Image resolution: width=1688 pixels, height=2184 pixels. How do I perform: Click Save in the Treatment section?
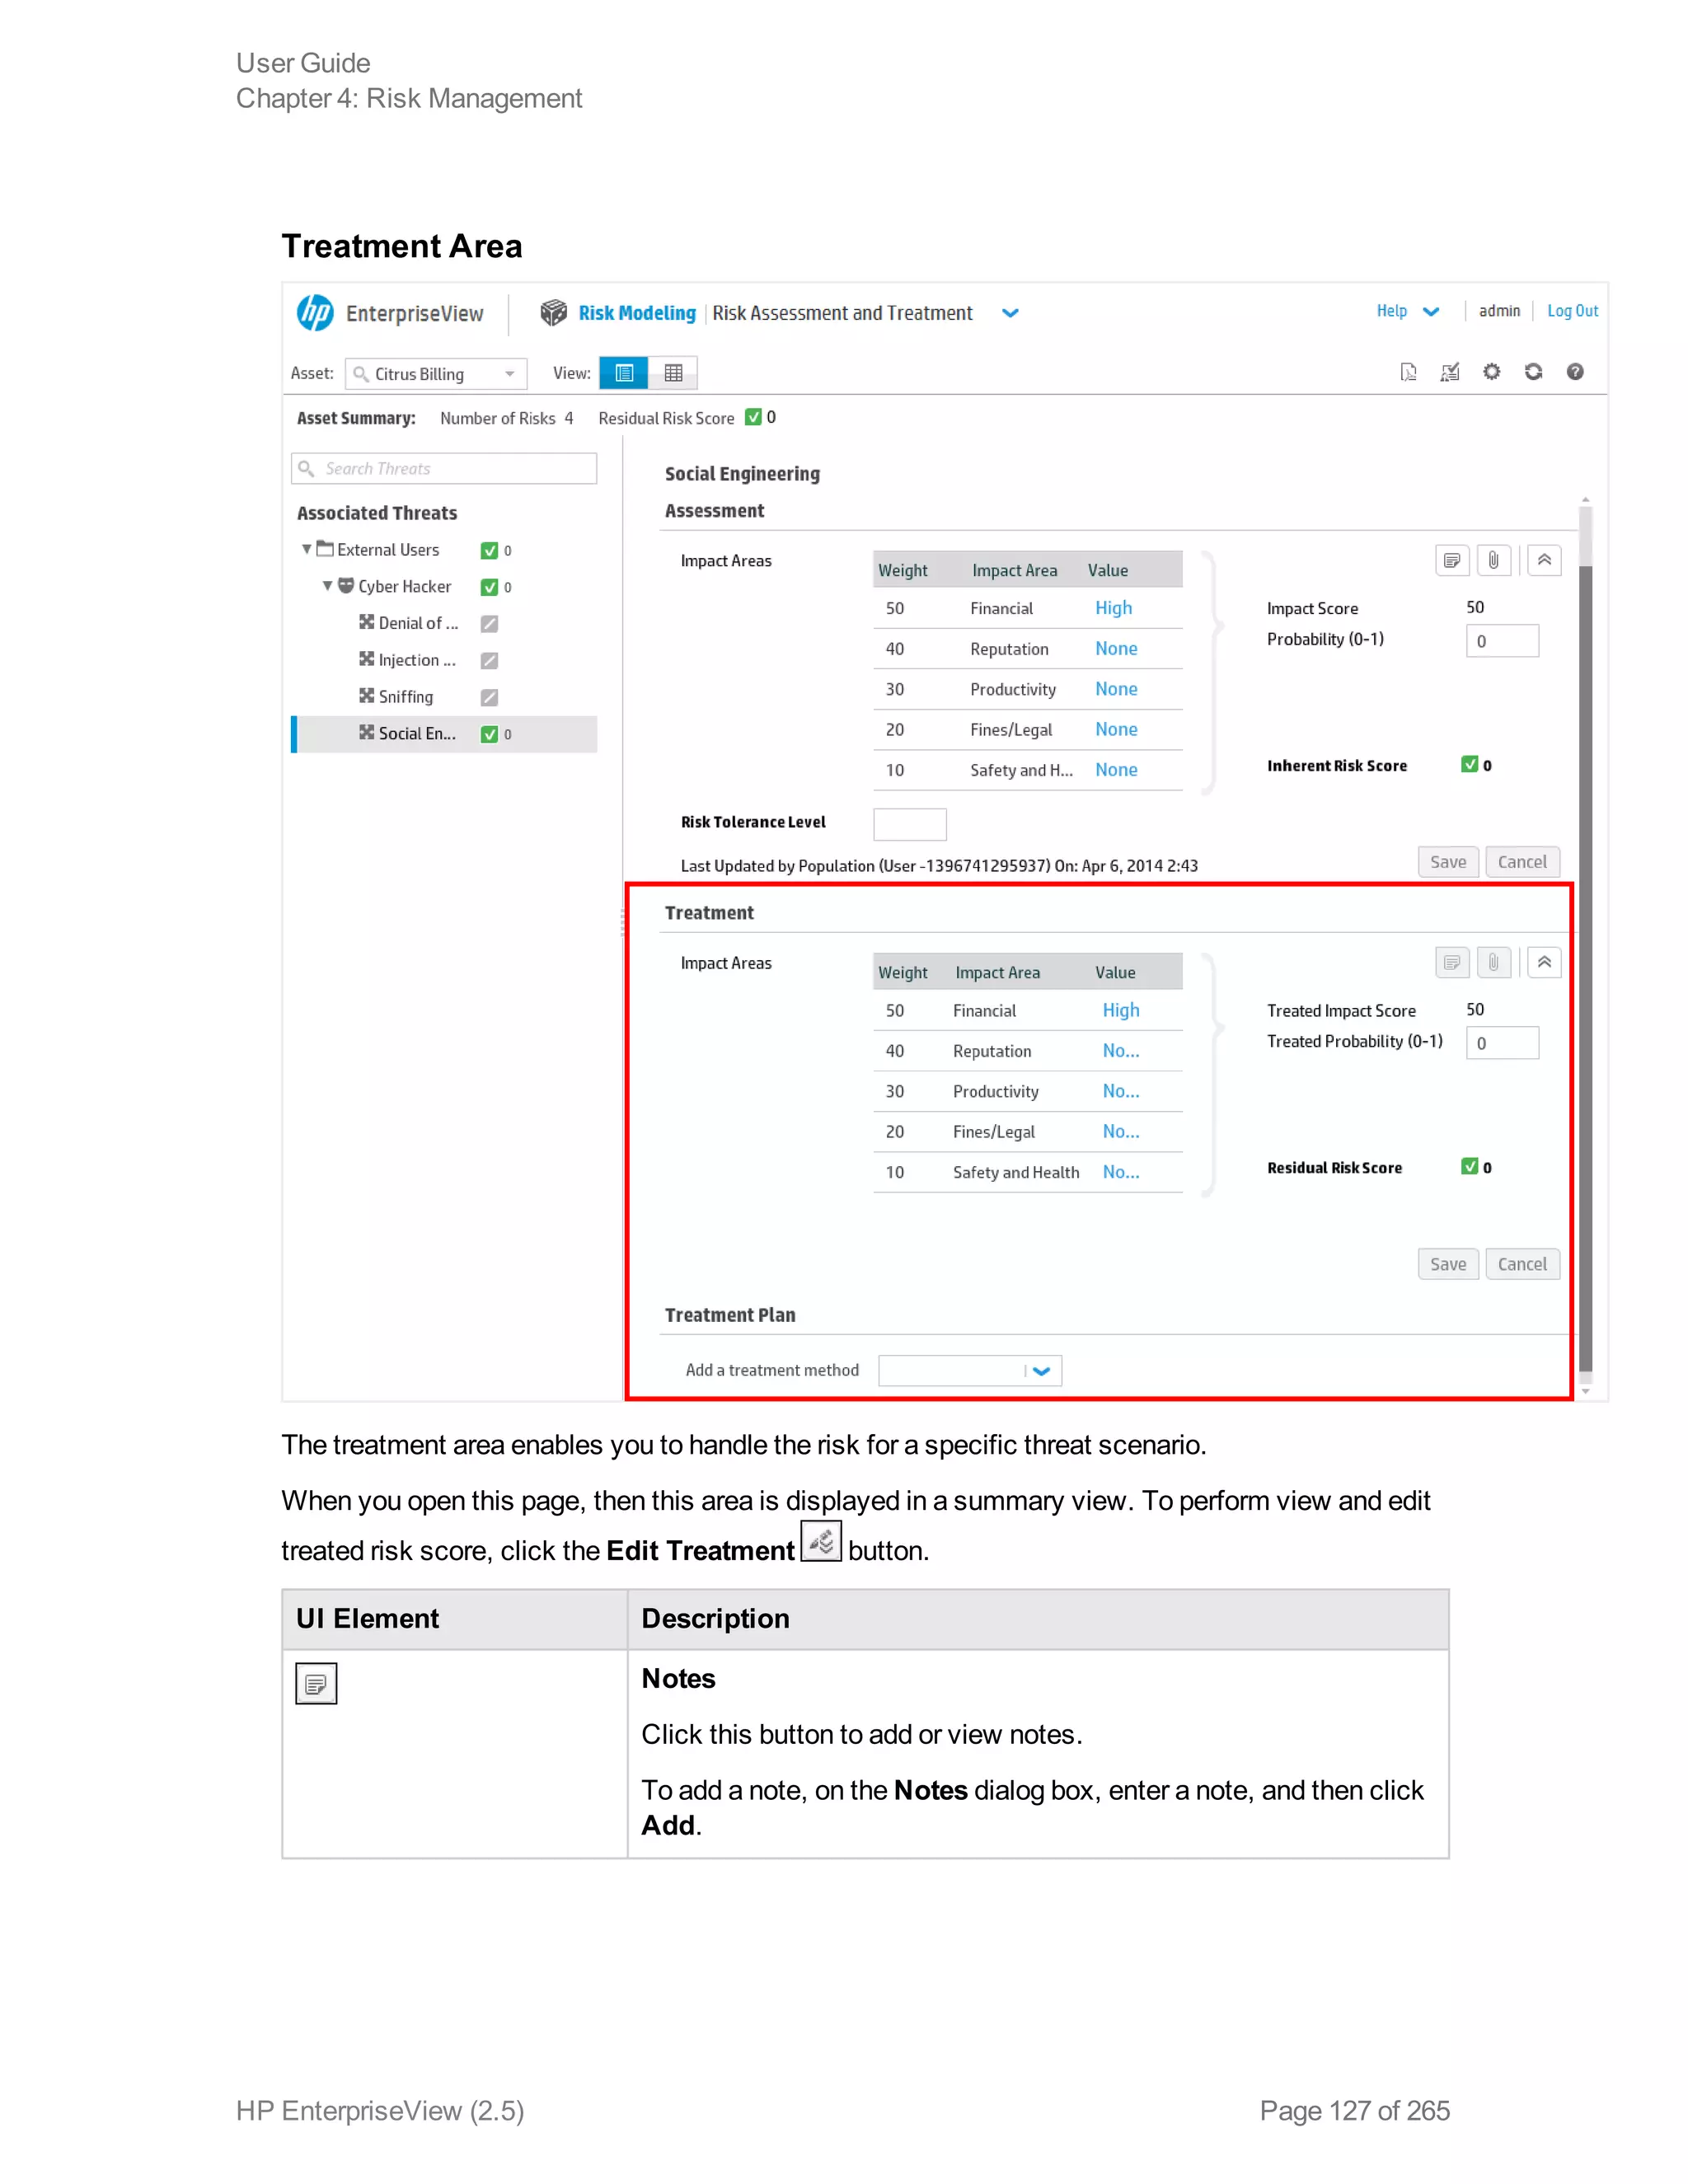pos(1448,1264)
